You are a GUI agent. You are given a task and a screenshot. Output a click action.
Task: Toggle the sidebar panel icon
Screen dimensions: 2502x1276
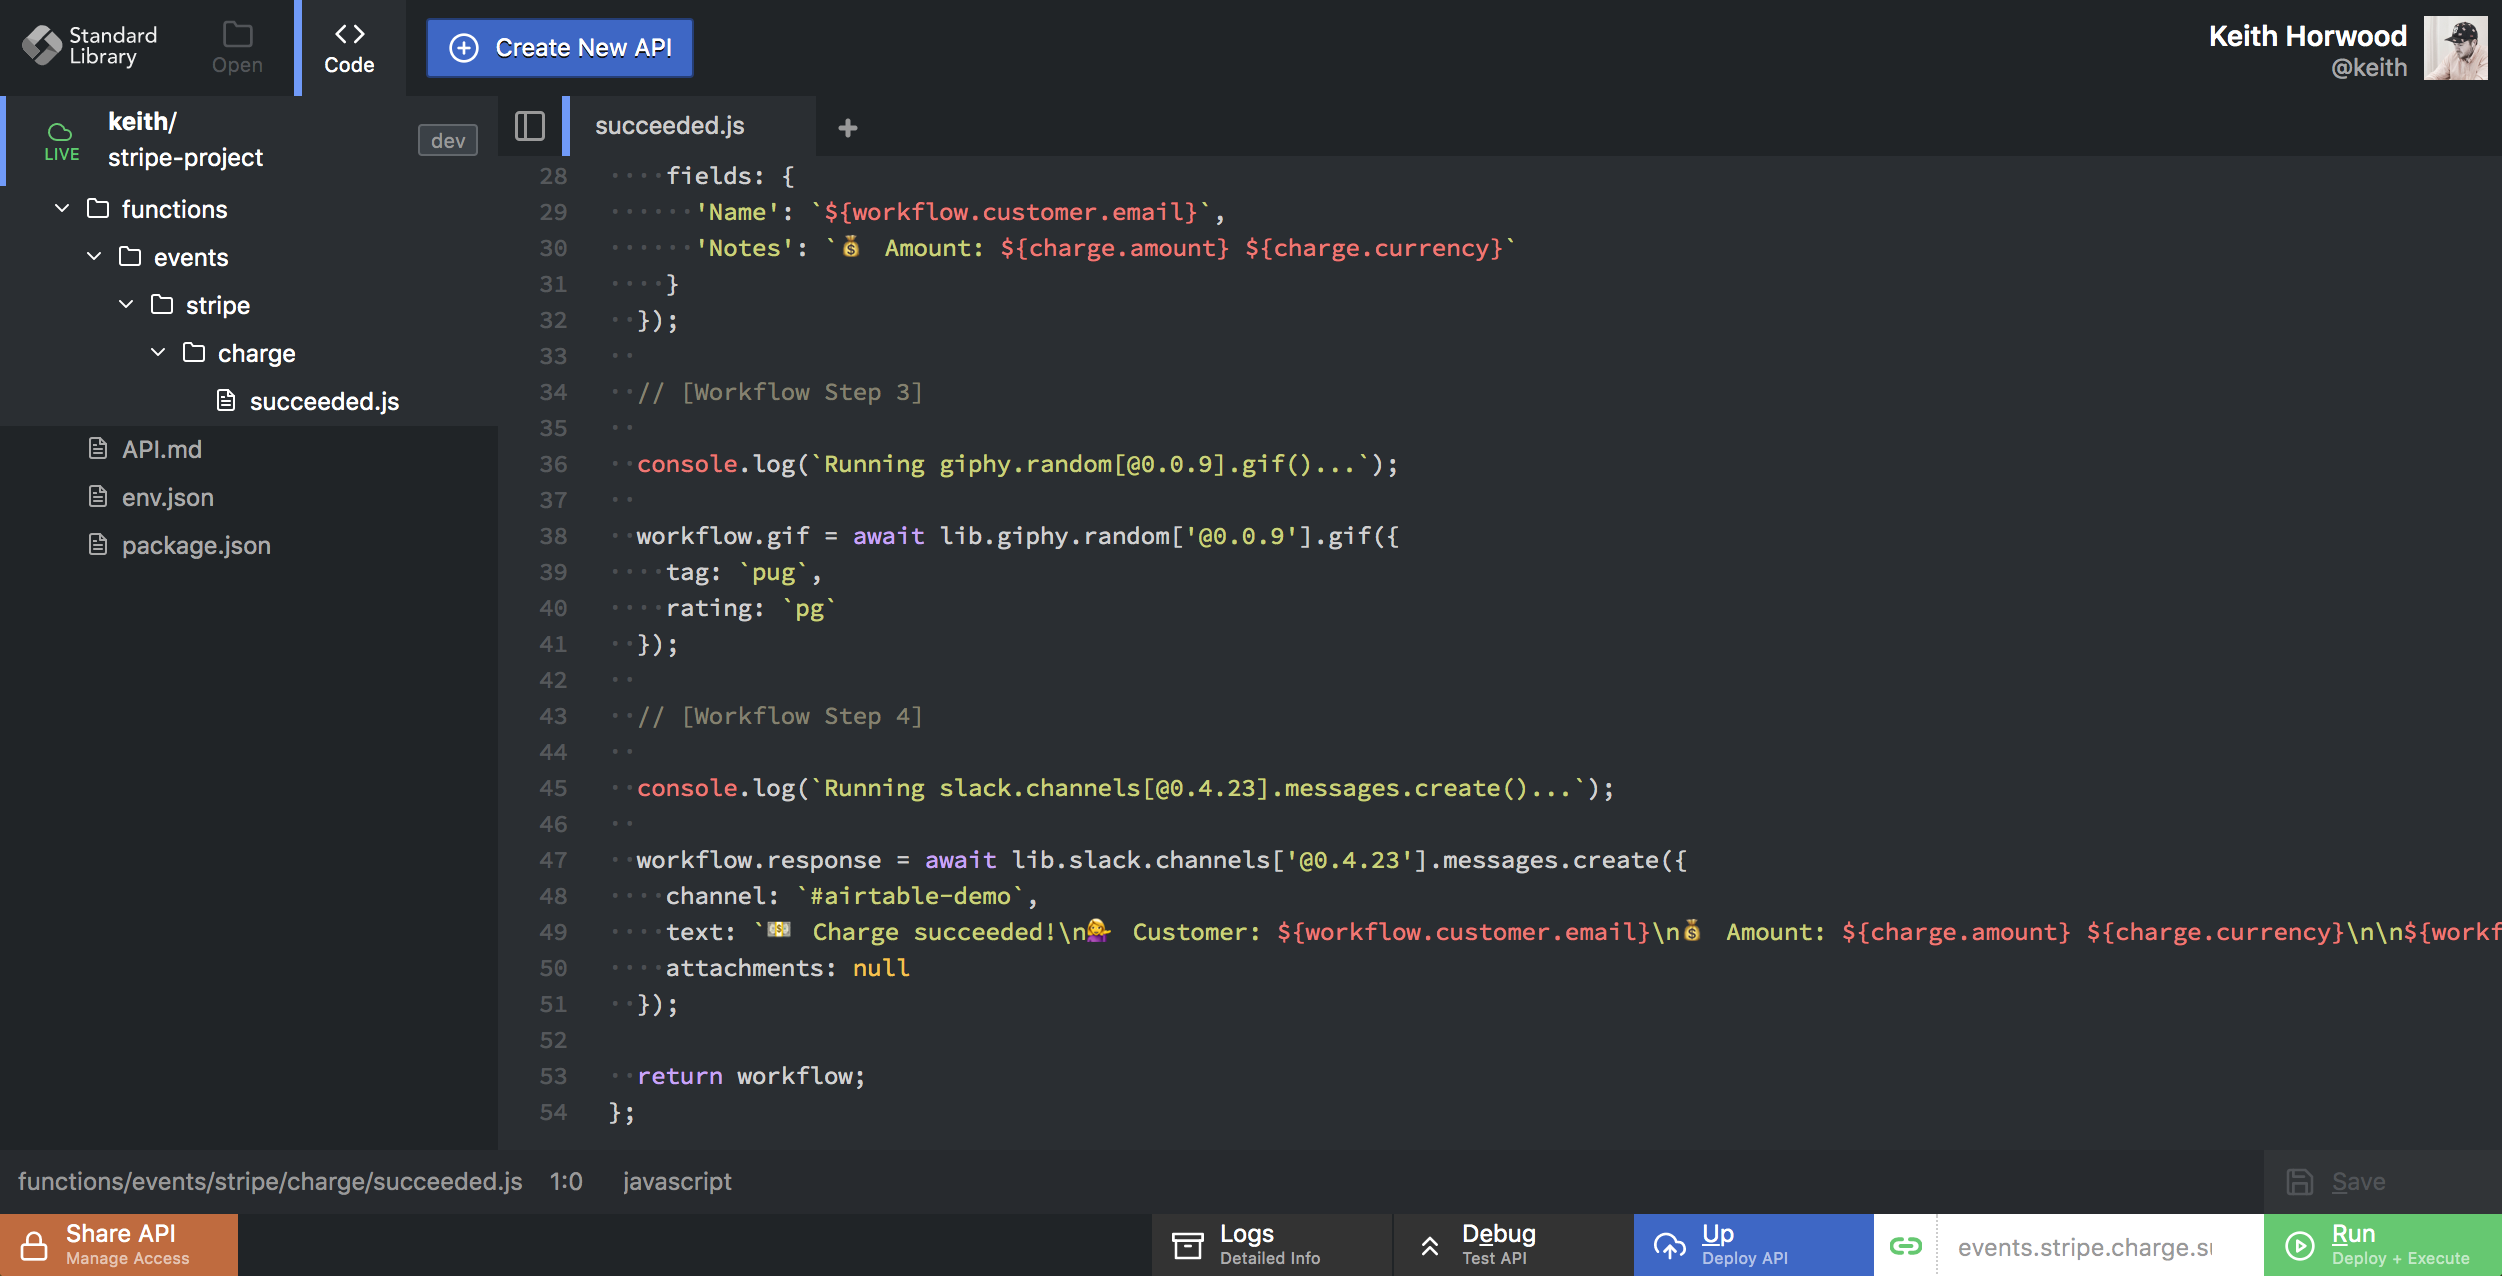pos(529,126)
